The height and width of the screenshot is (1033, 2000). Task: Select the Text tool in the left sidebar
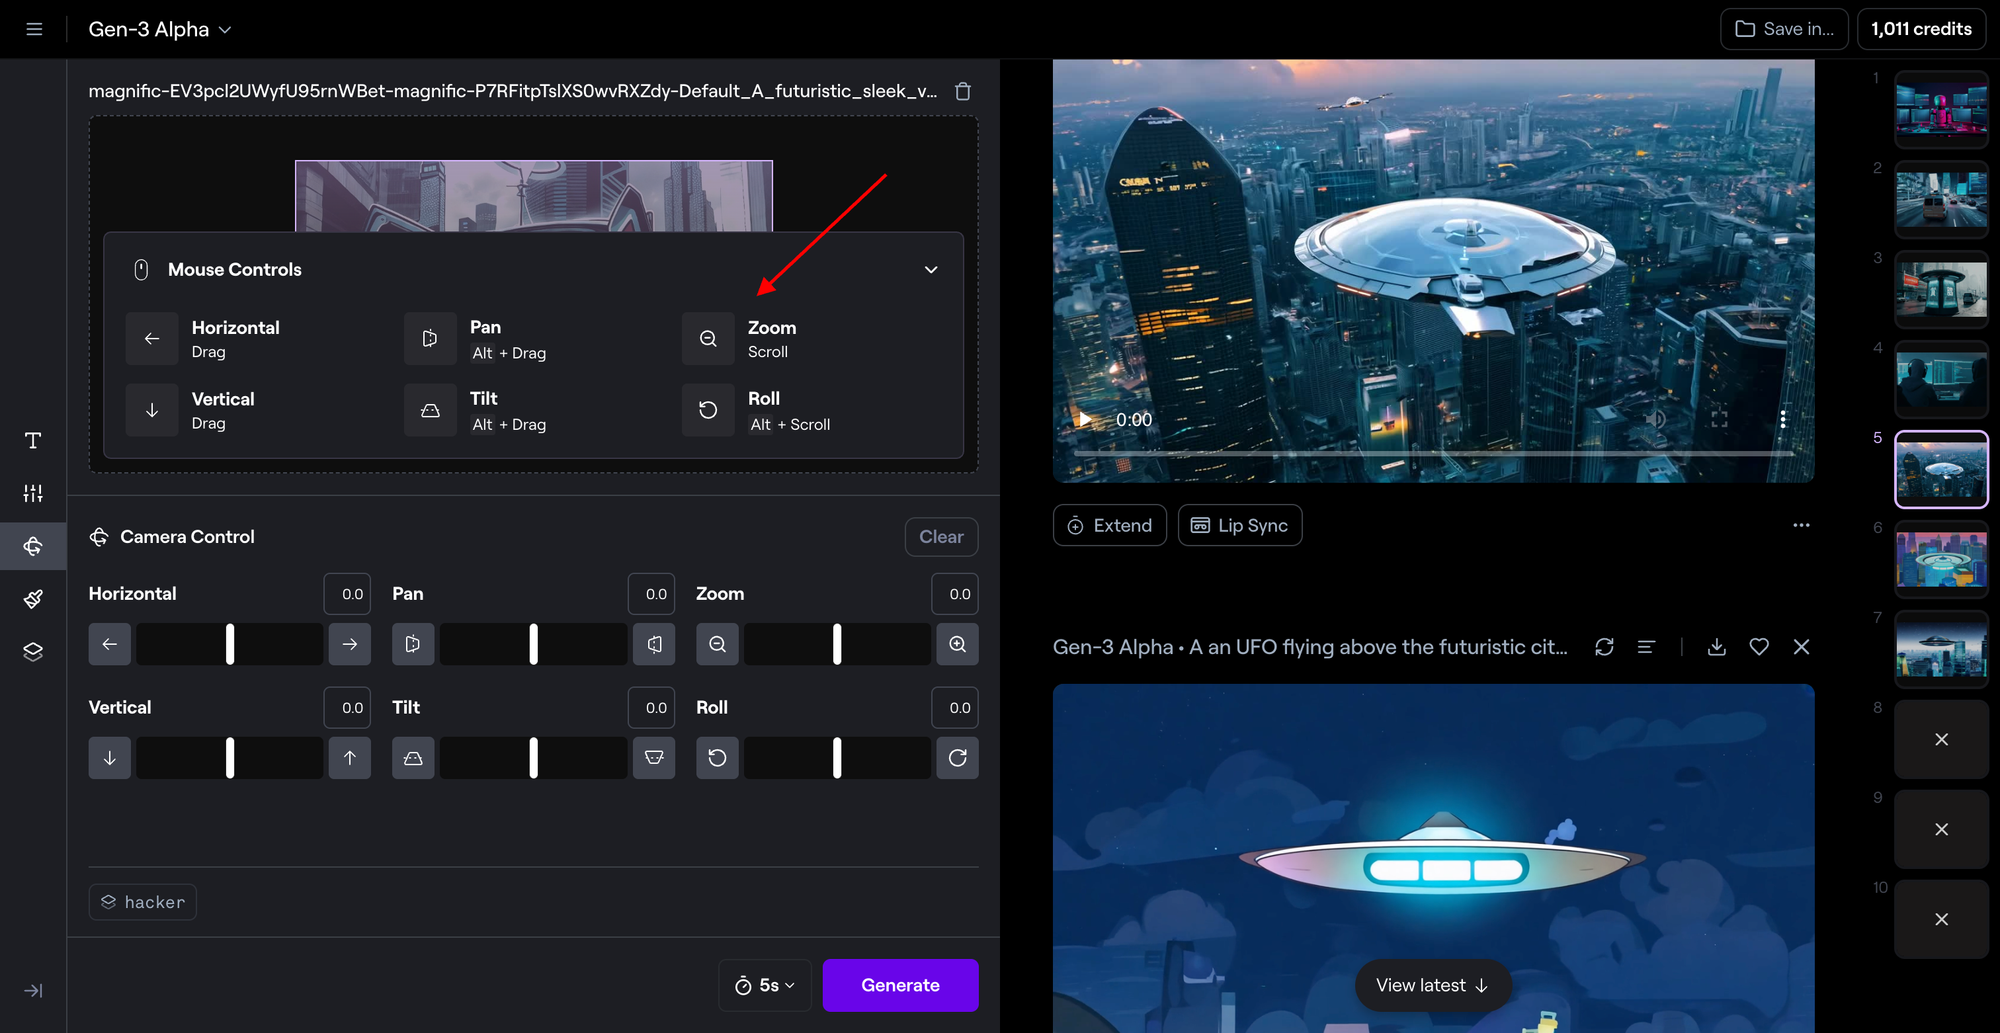32,440
